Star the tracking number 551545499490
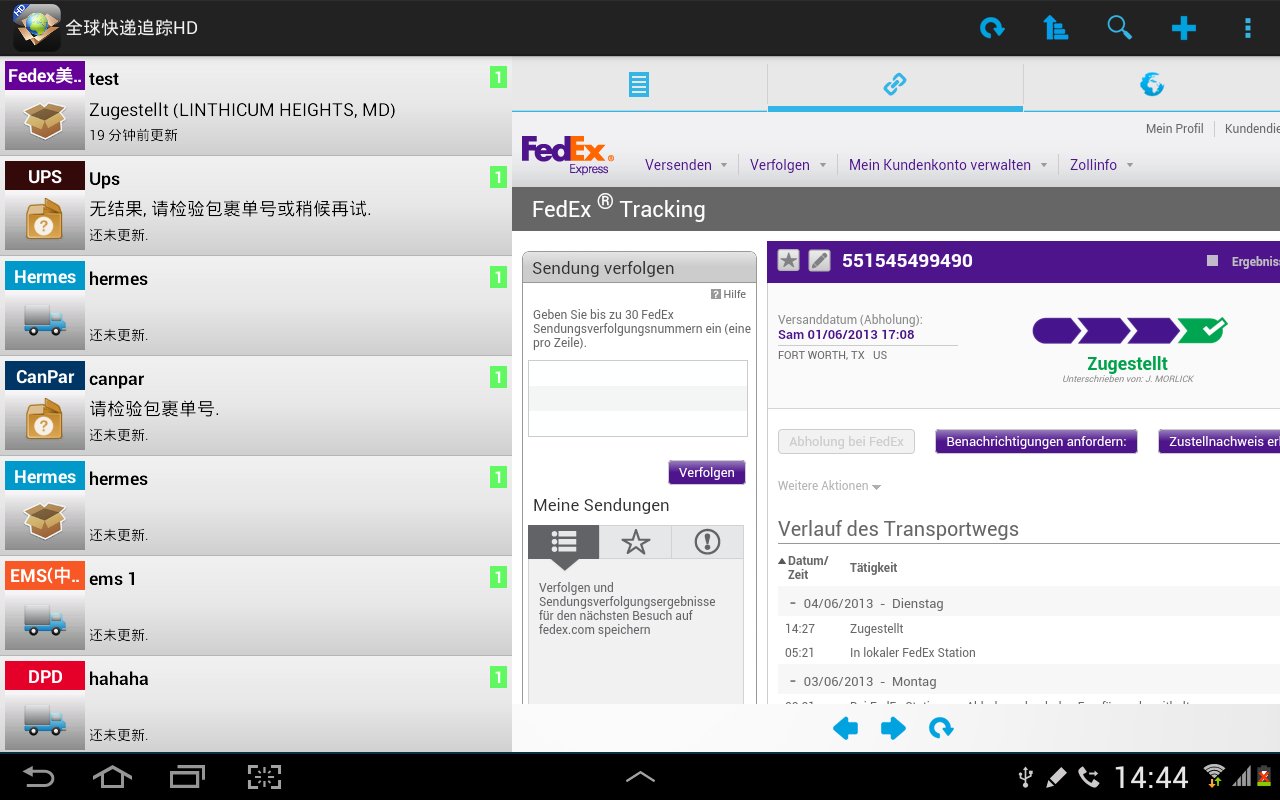The height and width of the screenshot is (800, 1280). tap(789, 261)
